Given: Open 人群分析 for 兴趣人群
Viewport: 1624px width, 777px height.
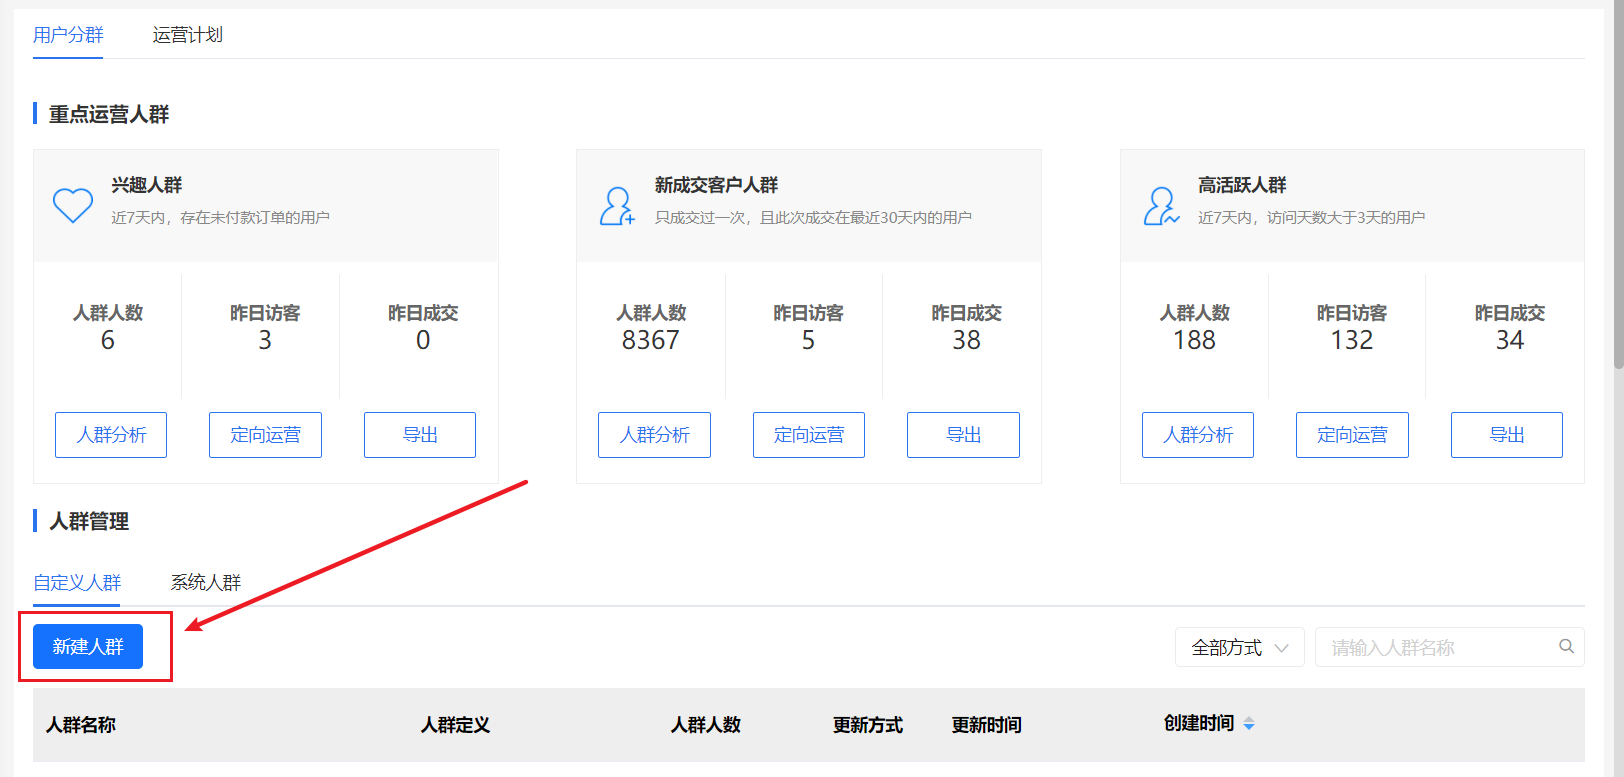Looking at the screenshot, I should coord(111,435).
